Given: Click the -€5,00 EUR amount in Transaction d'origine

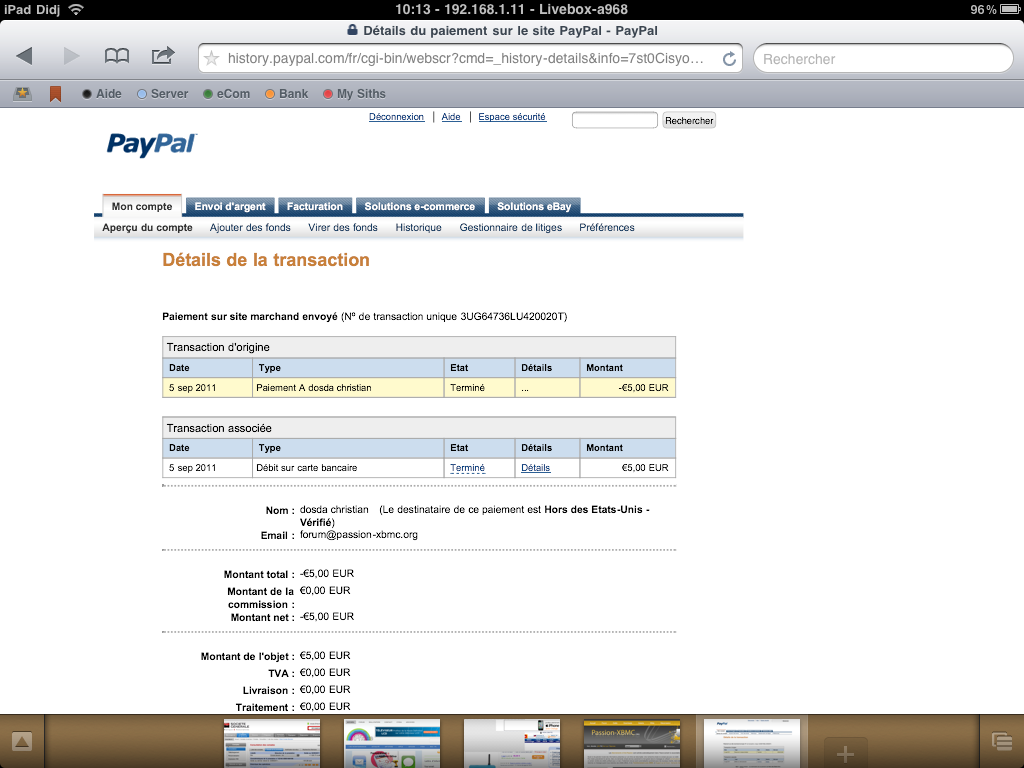Looking at the screenshot, I should [643, 388].
